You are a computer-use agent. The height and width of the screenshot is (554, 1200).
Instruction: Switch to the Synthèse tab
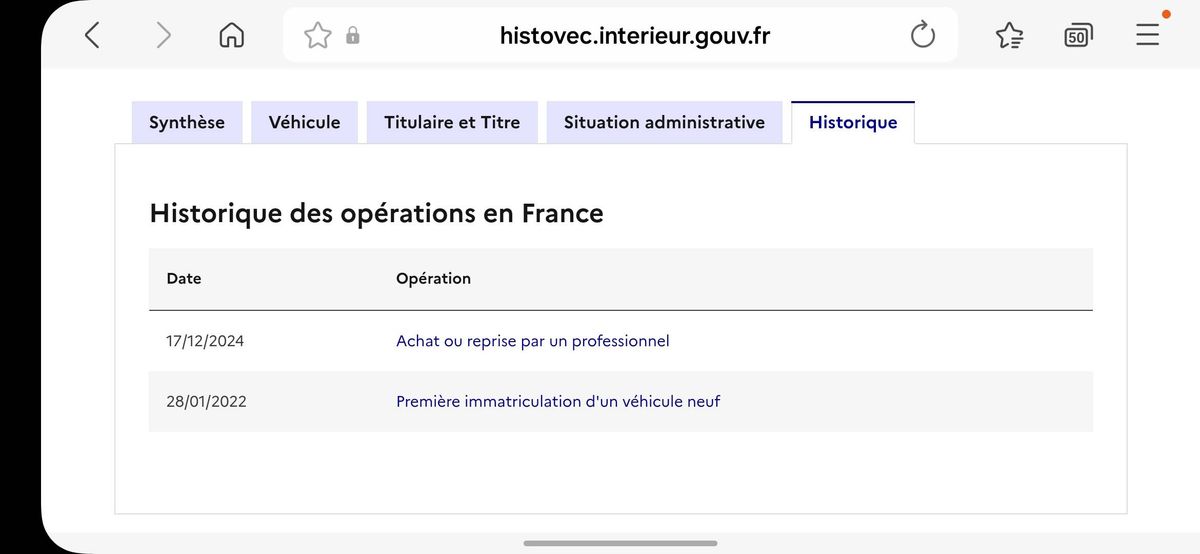pos(187,122)
